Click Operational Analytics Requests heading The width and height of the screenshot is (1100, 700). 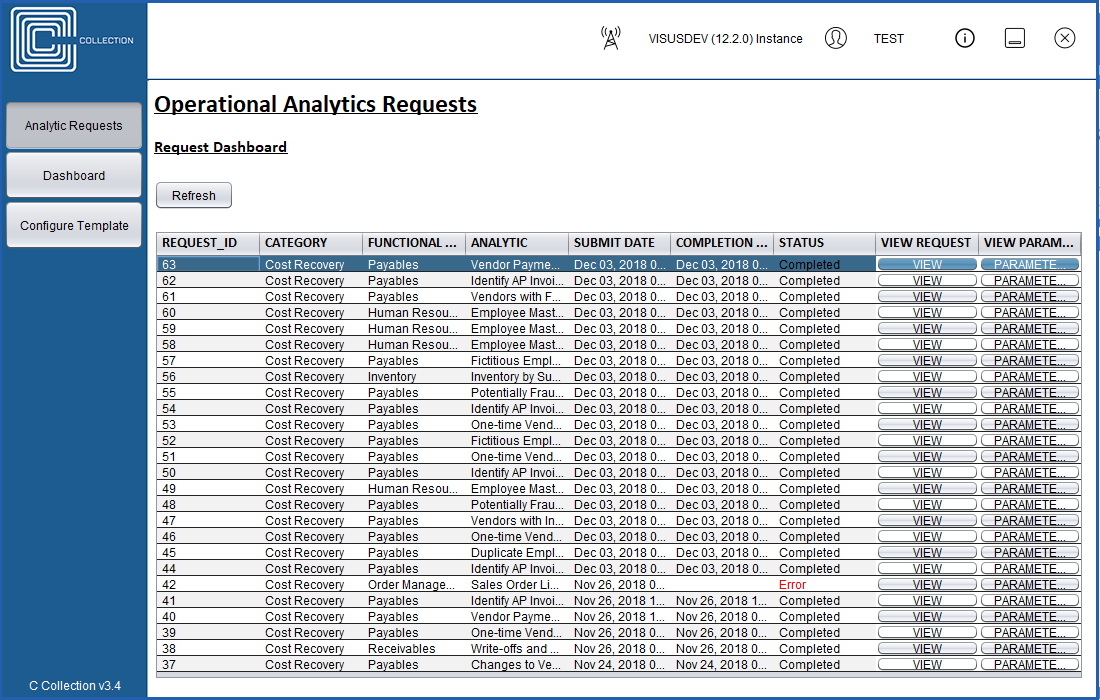tap(316, 104)
